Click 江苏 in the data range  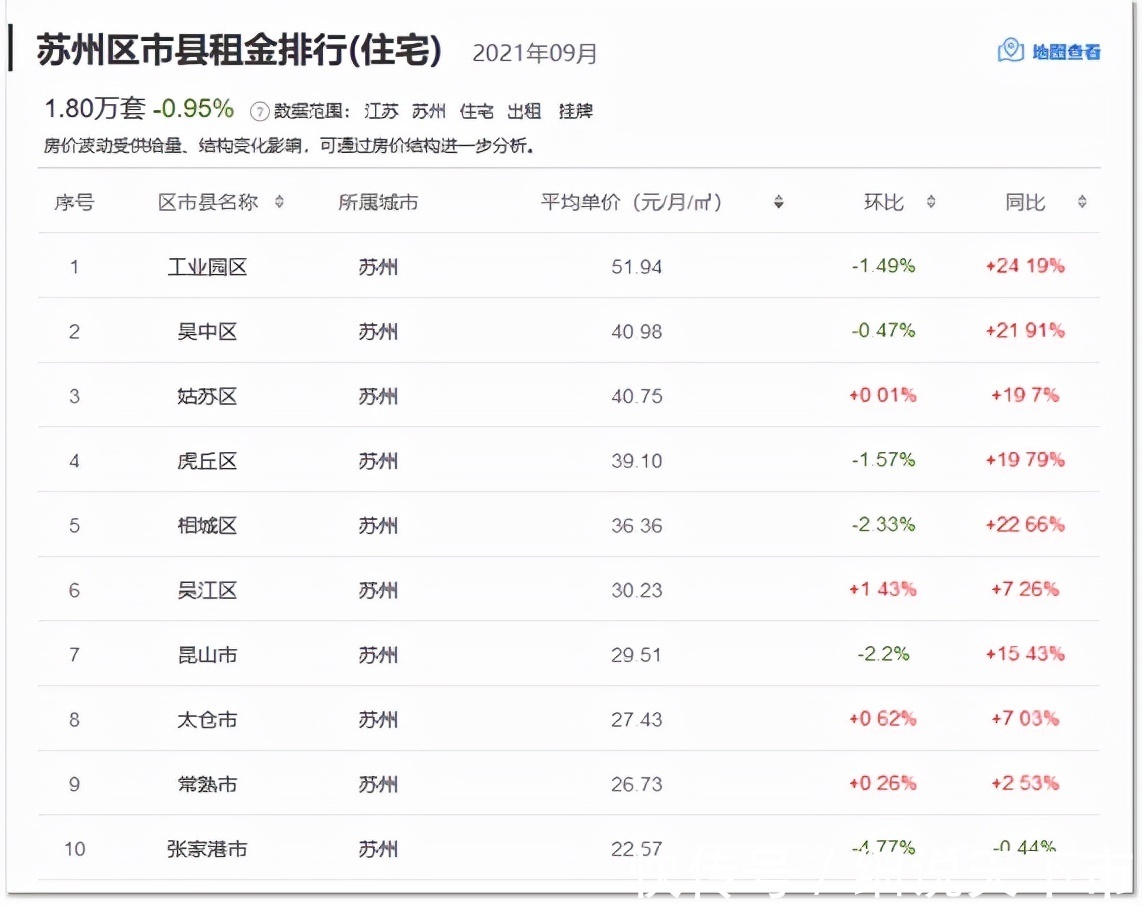(x=381, y=111)
